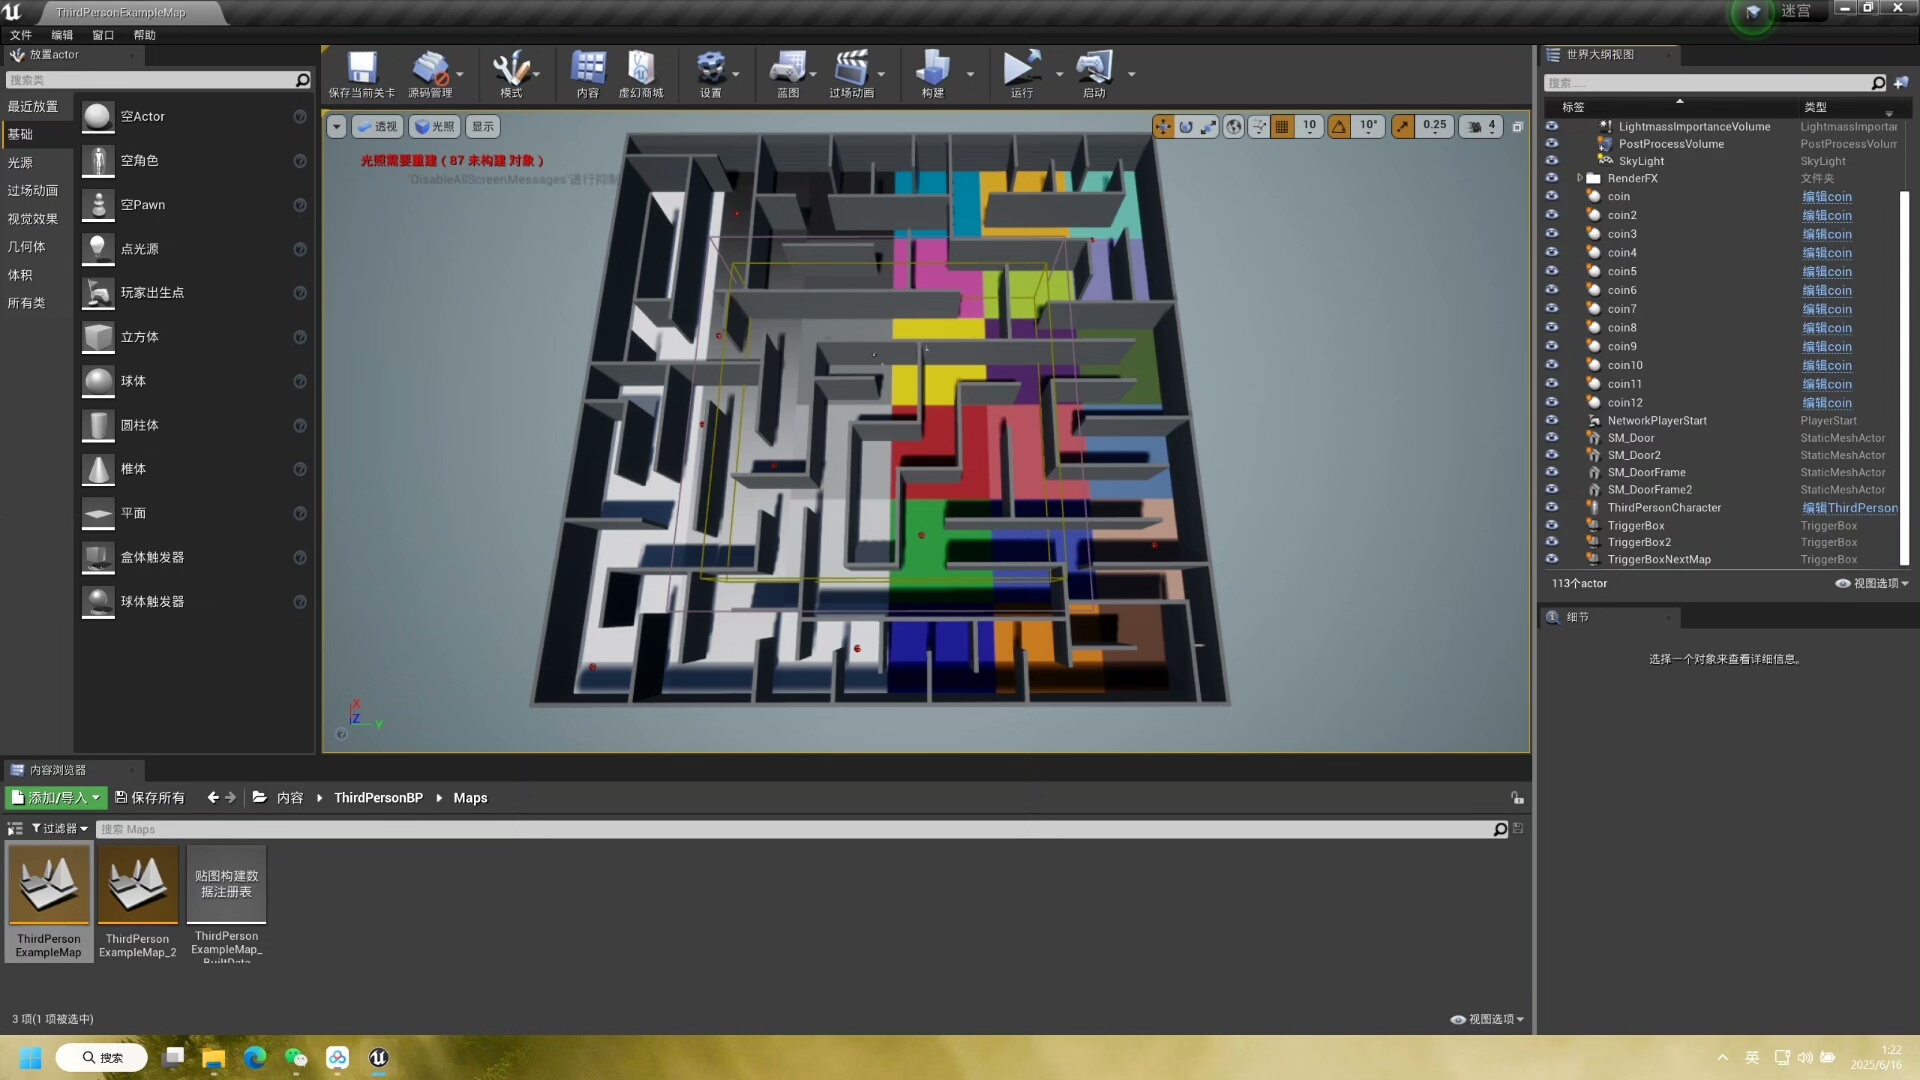Hide coin5 using its eye icon

(1552, 271)
